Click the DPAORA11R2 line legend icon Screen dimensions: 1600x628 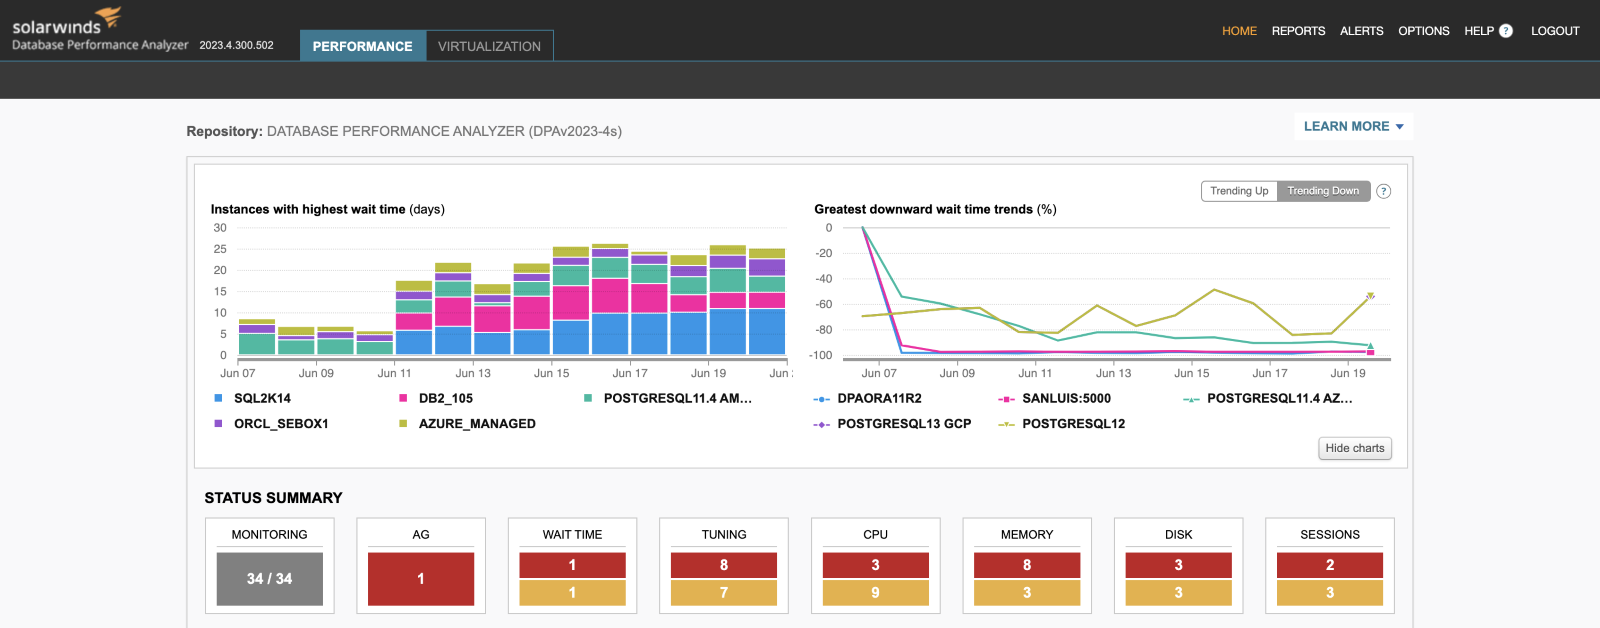coord(821,399)
